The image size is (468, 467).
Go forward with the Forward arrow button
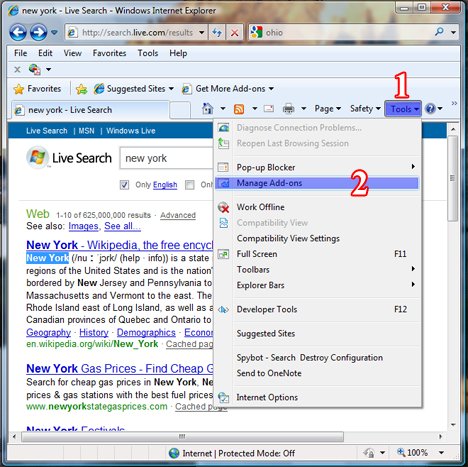39,32
